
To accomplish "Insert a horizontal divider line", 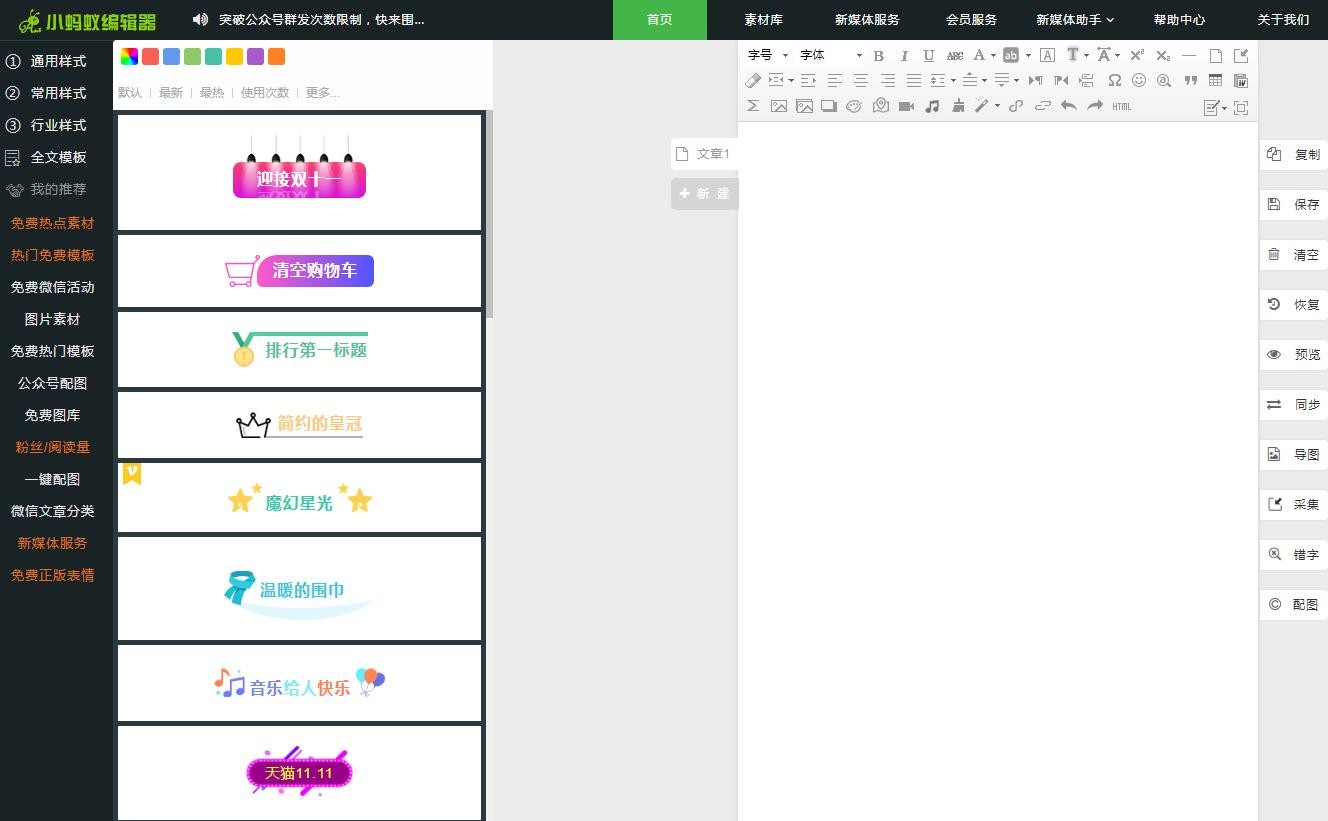I will (x=1189, y=56).
